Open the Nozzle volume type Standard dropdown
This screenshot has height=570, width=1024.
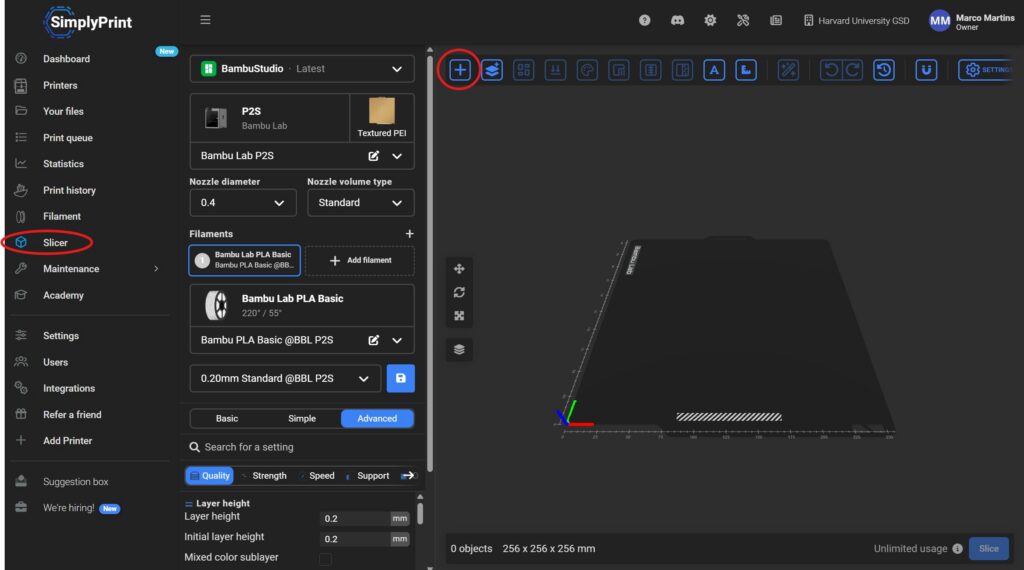[x=360, y=203]
